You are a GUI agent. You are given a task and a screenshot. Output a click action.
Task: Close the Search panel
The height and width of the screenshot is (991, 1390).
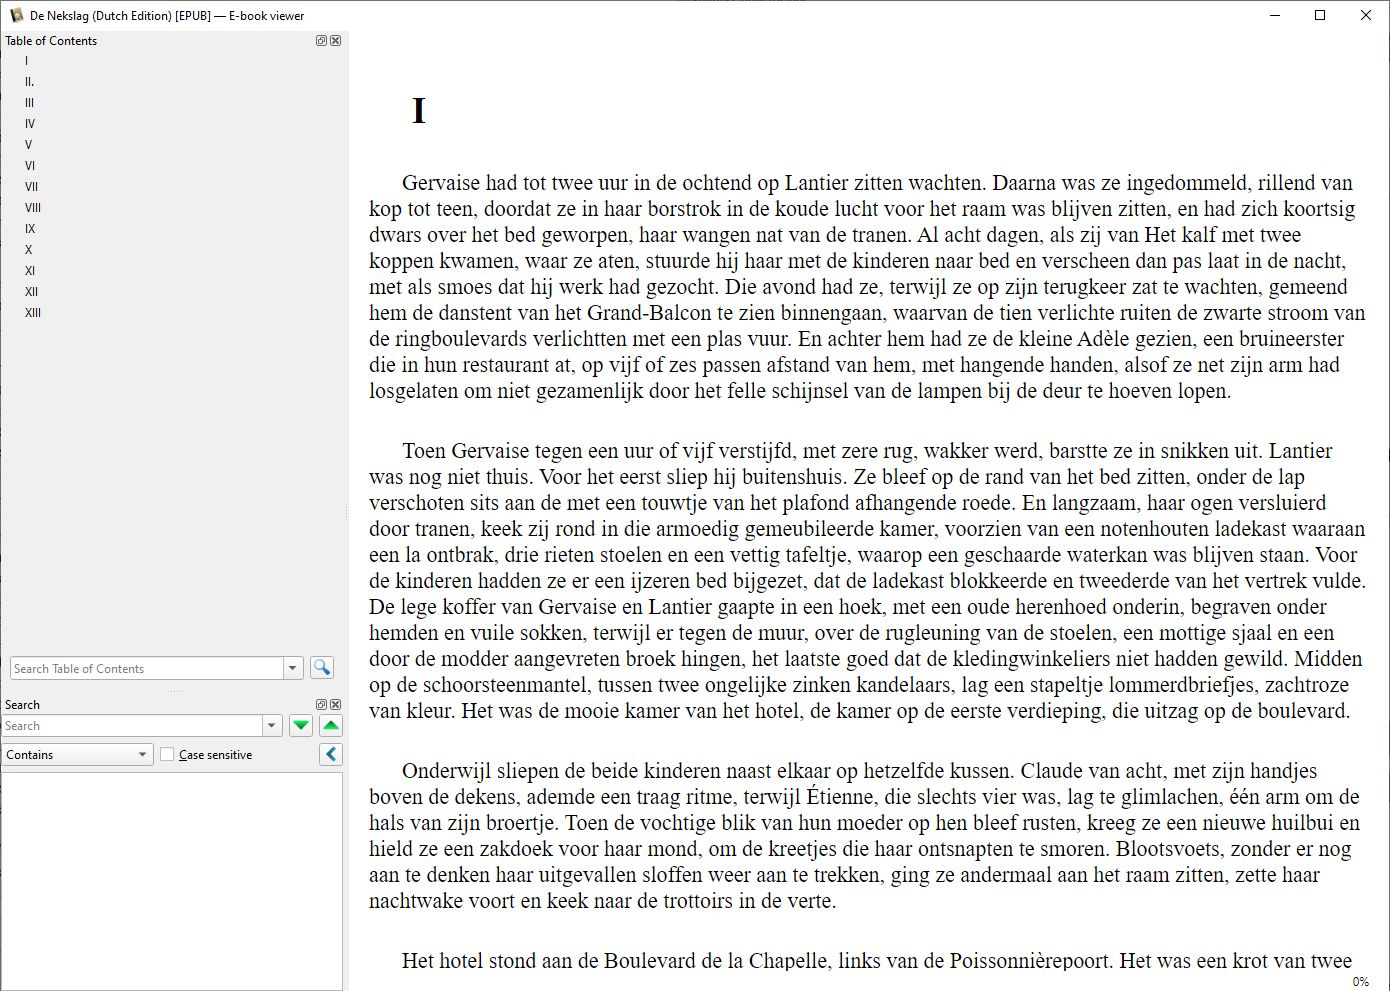(x=336, y=705)
